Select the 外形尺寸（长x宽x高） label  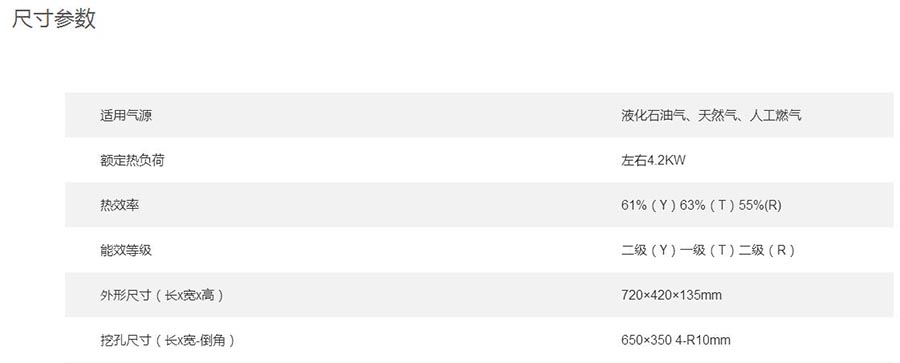[x=161, y=295]
